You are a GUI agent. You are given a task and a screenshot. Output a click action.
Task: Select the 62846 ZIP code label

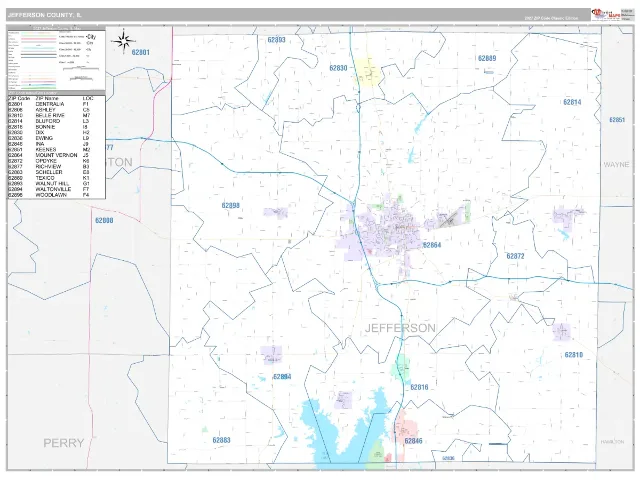click(x=413, y=441)
